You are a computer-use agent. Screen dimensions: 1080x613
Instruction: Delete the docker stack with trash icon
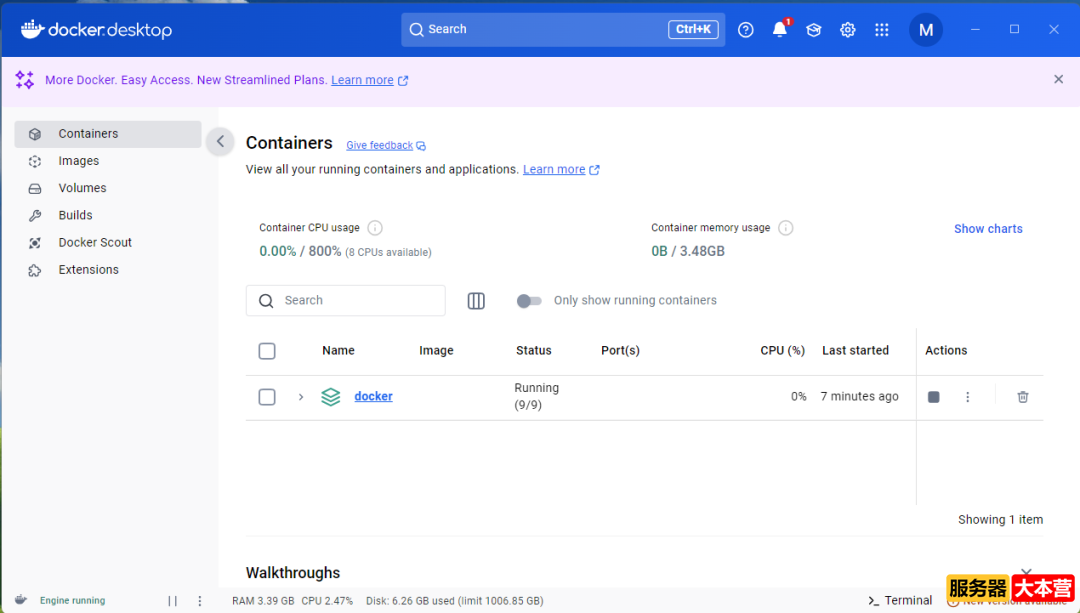click(1023, 397)
